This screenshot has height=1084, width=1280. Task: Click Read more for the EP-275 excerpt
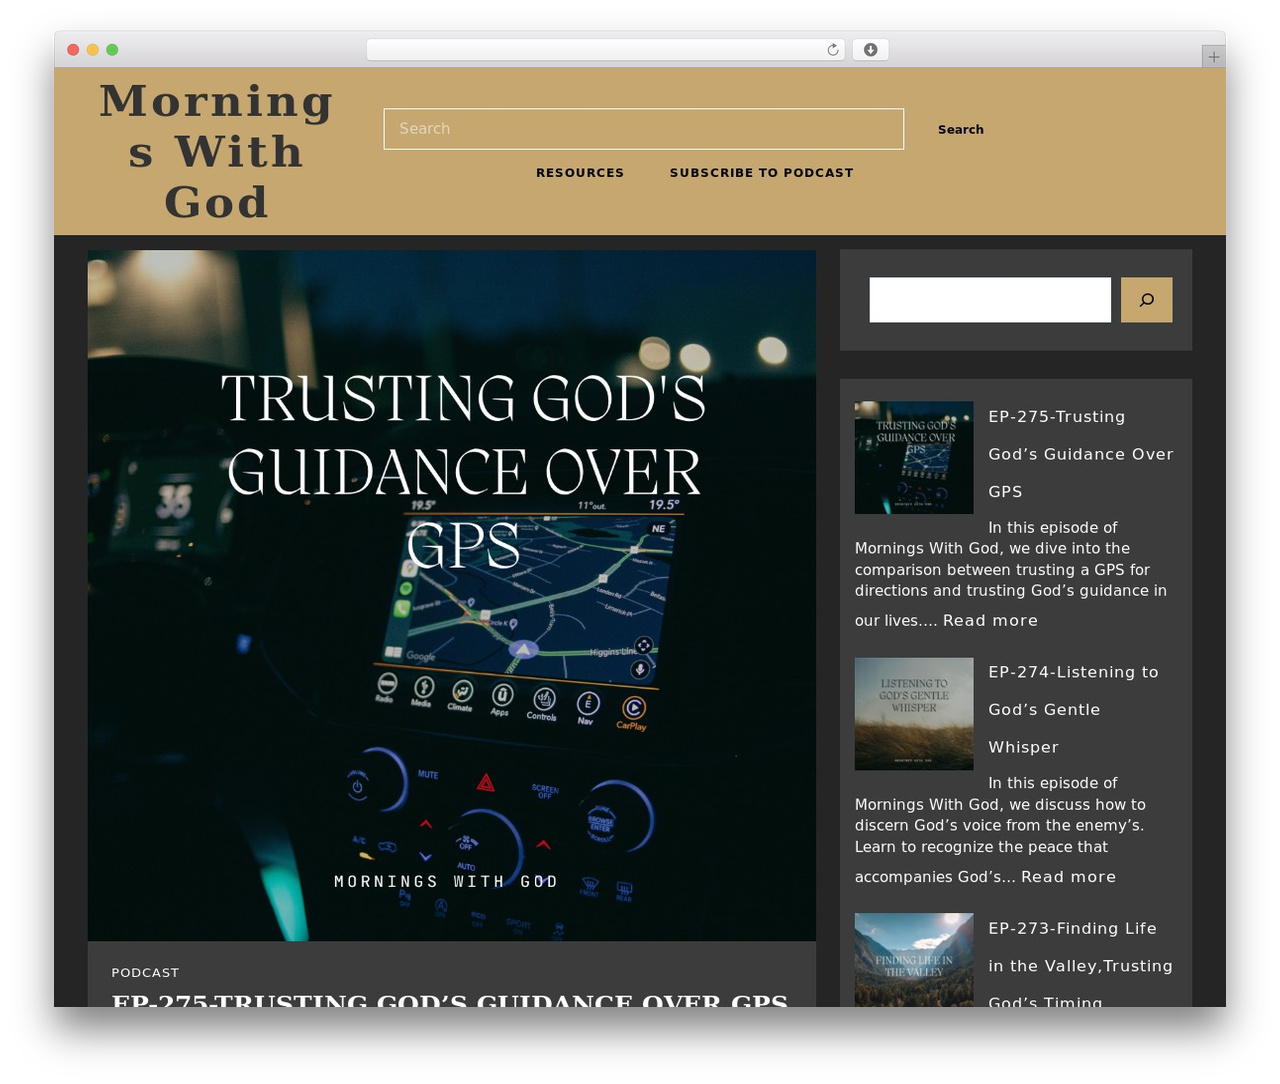tap(990, 621)
